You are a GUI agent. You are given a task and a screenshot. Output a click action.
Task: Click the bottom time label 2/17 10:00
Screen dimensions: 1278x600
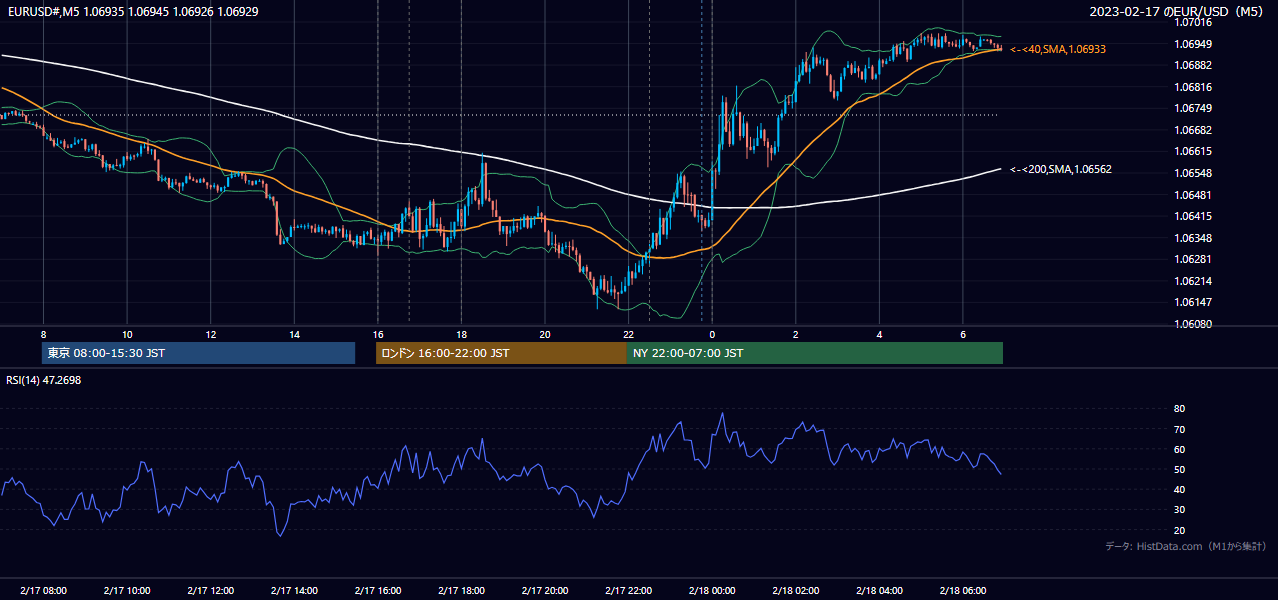127,591
